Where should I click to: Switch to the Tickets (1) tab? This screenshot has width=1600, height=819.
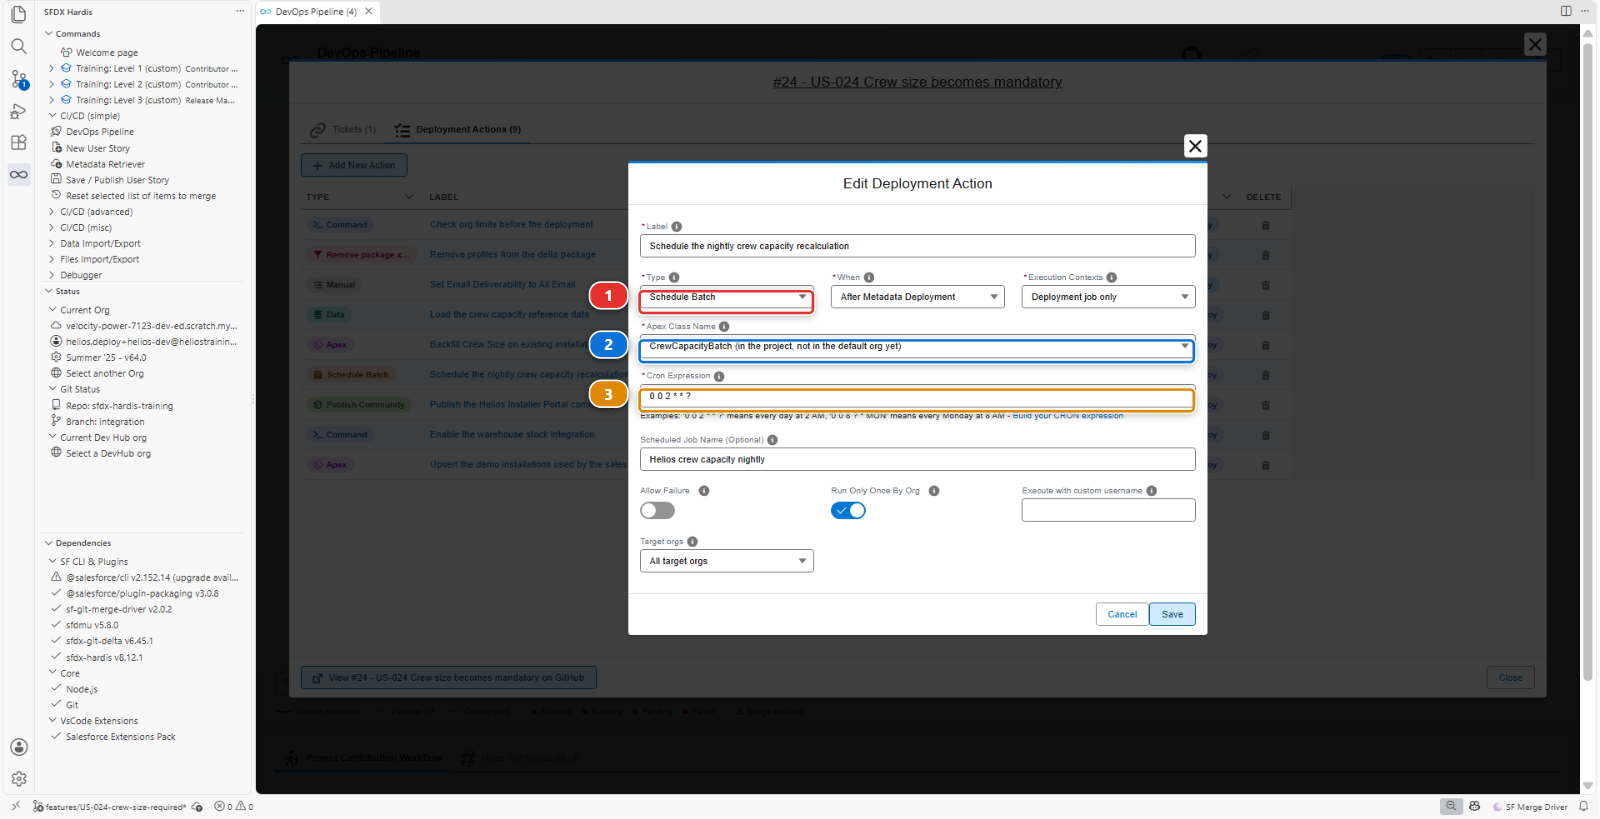point(343,130)
